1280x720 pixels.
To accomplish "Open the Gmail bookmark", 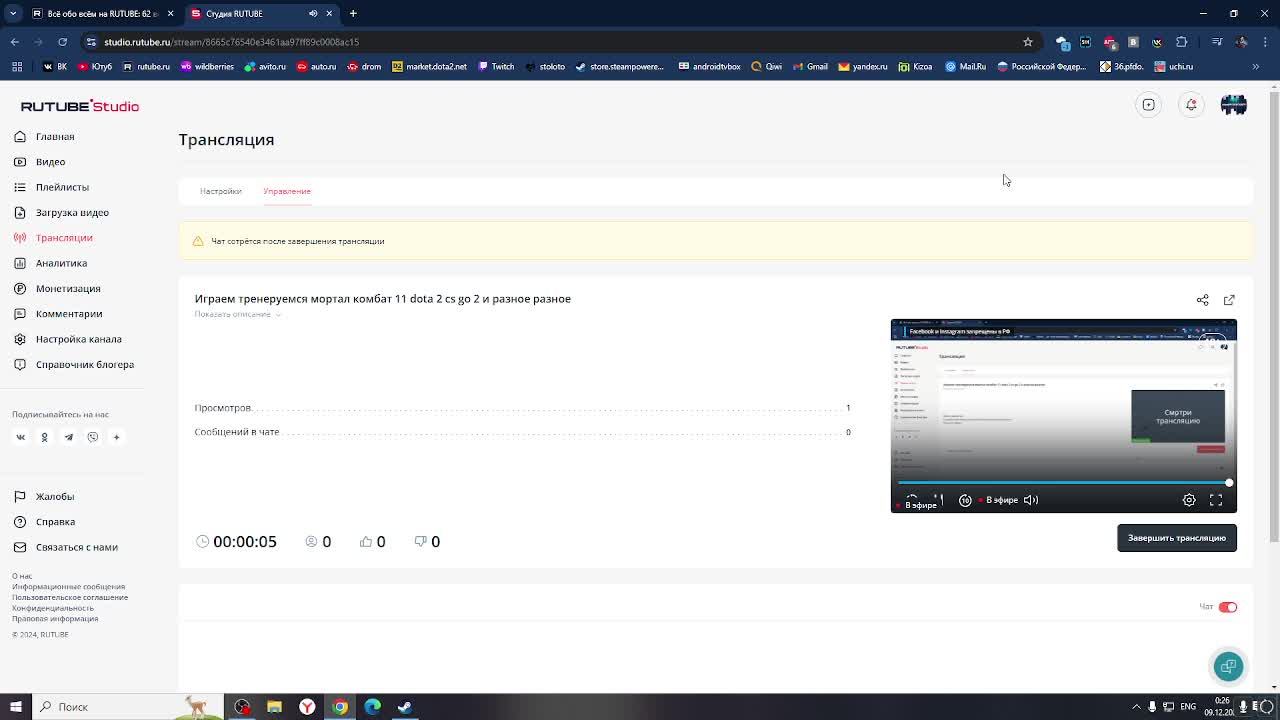I will tap(810, 67).
